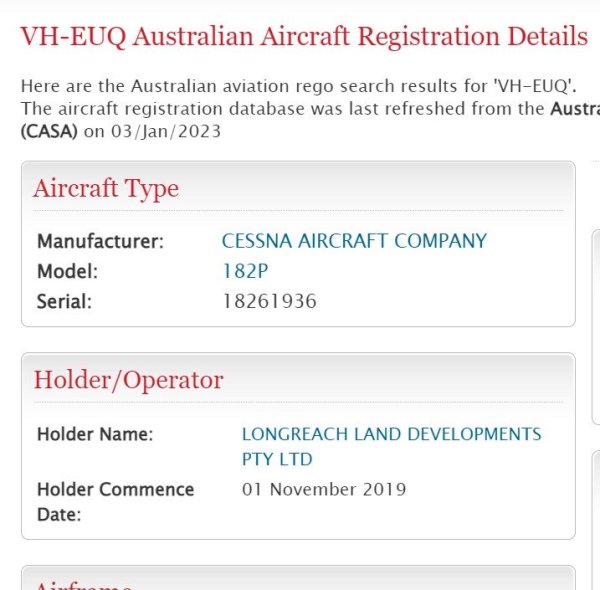Click the Holder Name field label
The image size is (600, 590).
[95, 435]
